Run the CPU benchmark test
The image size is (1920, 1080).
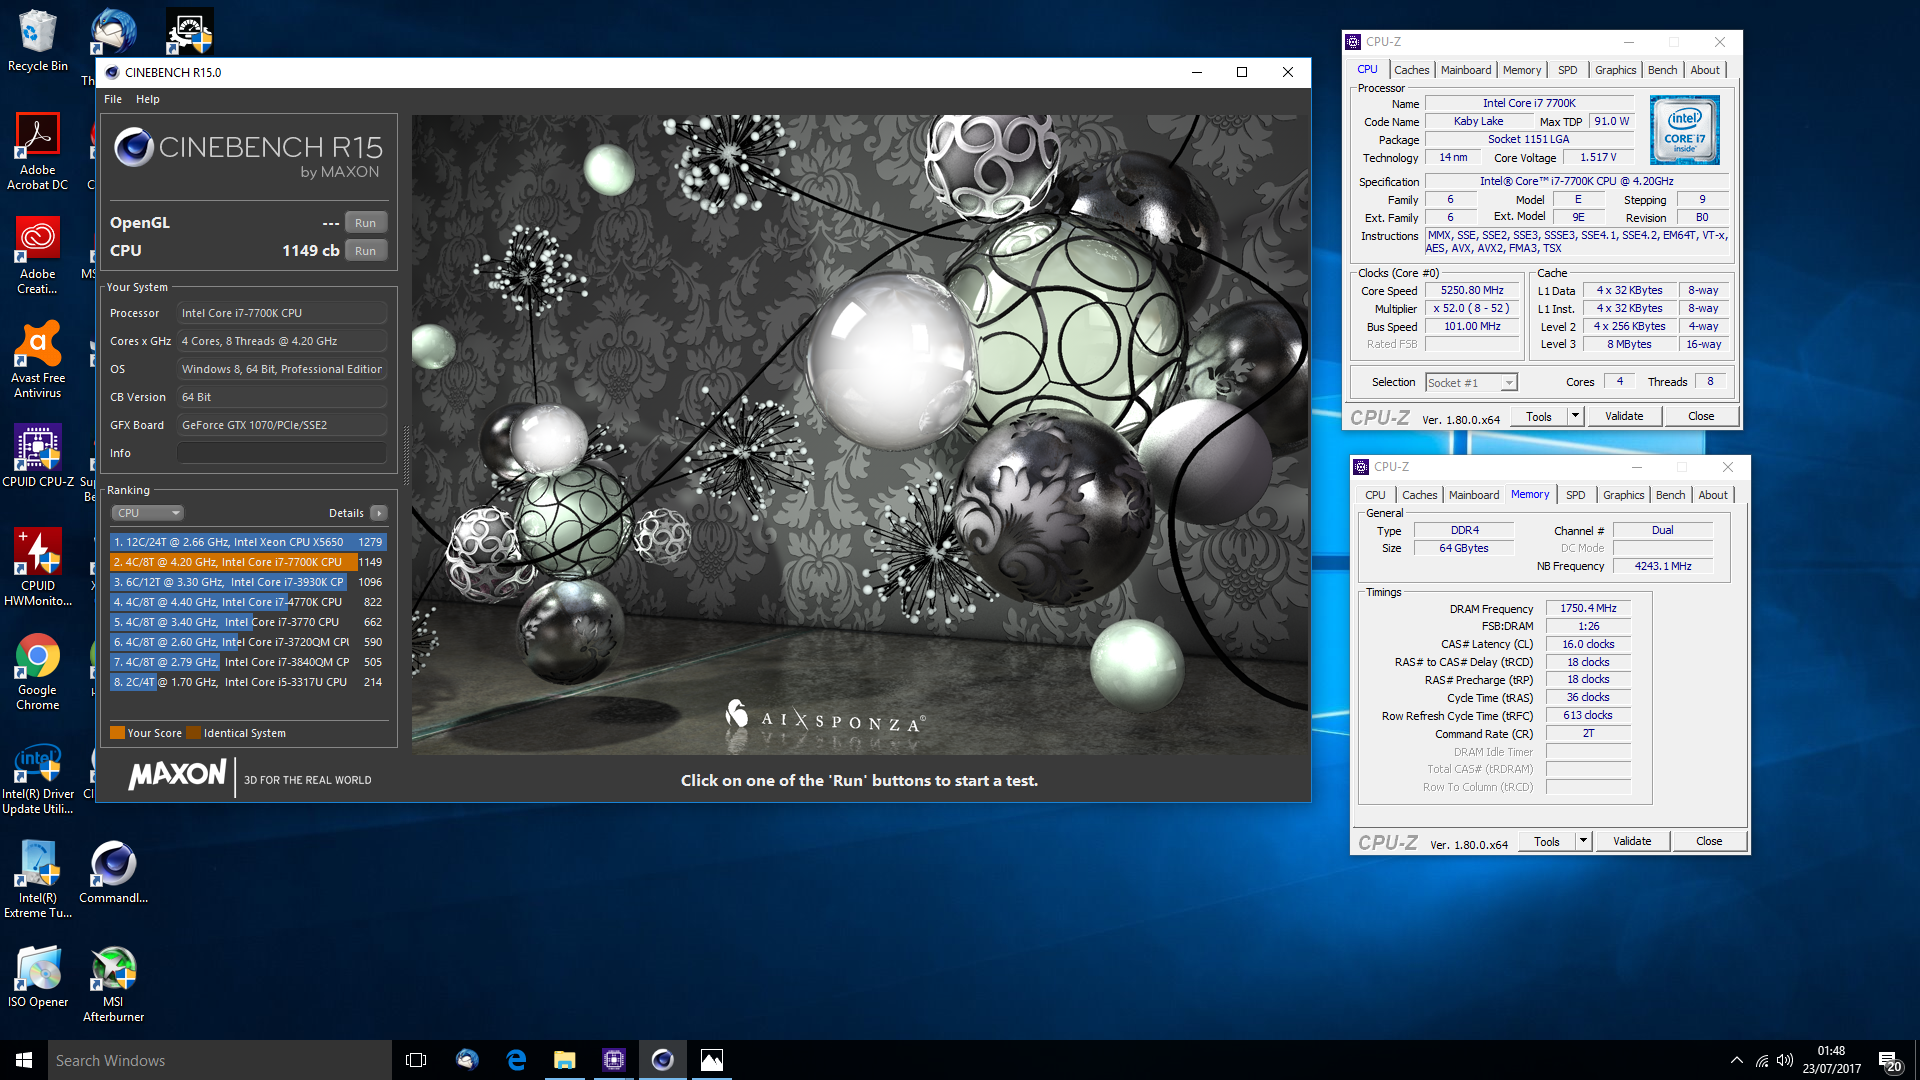366,251
